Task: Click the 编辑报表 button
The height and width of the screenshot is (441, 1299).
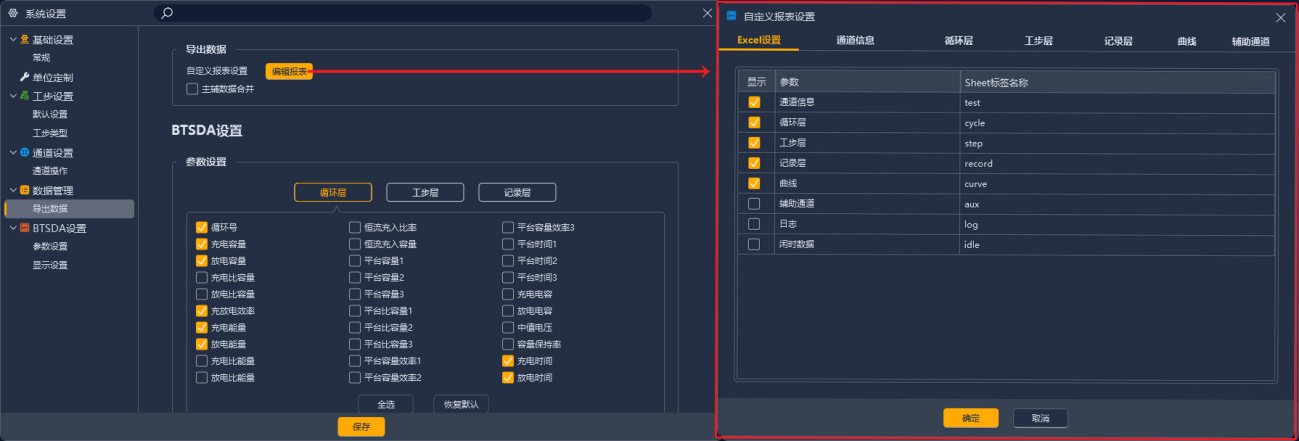Action: [x=289, y=71]
